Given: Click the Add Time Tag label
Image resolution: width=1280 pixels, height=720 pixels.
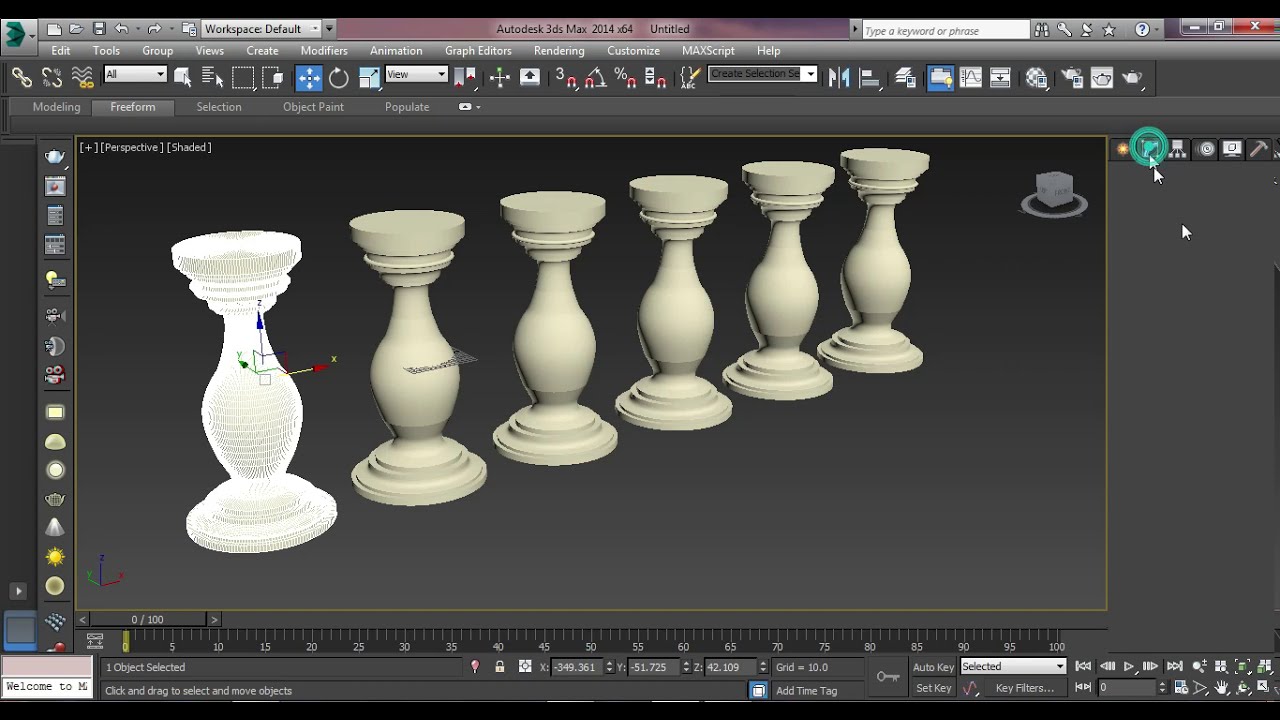Looking at the screenshot, I should pos(806,691).
